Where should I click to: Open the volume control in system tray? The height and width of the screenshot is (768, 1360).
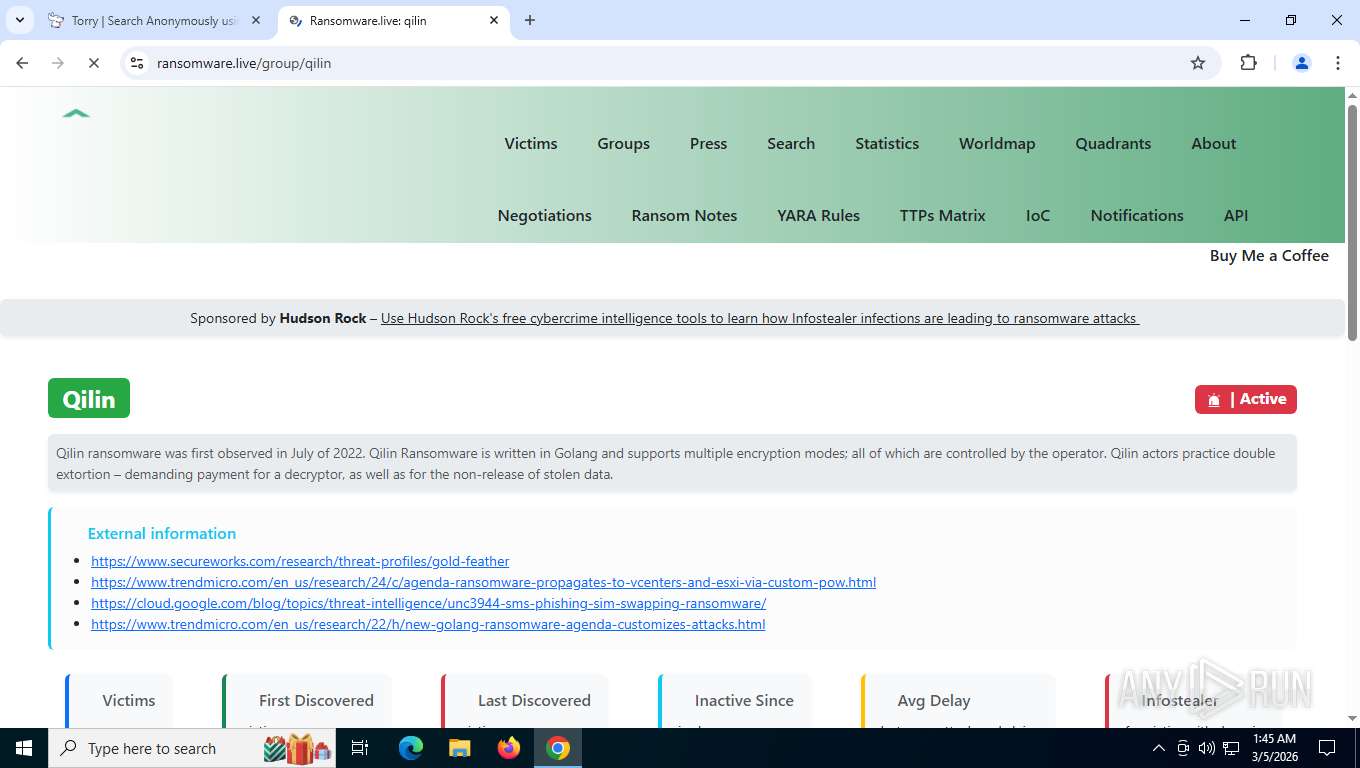coord(1206,748)
